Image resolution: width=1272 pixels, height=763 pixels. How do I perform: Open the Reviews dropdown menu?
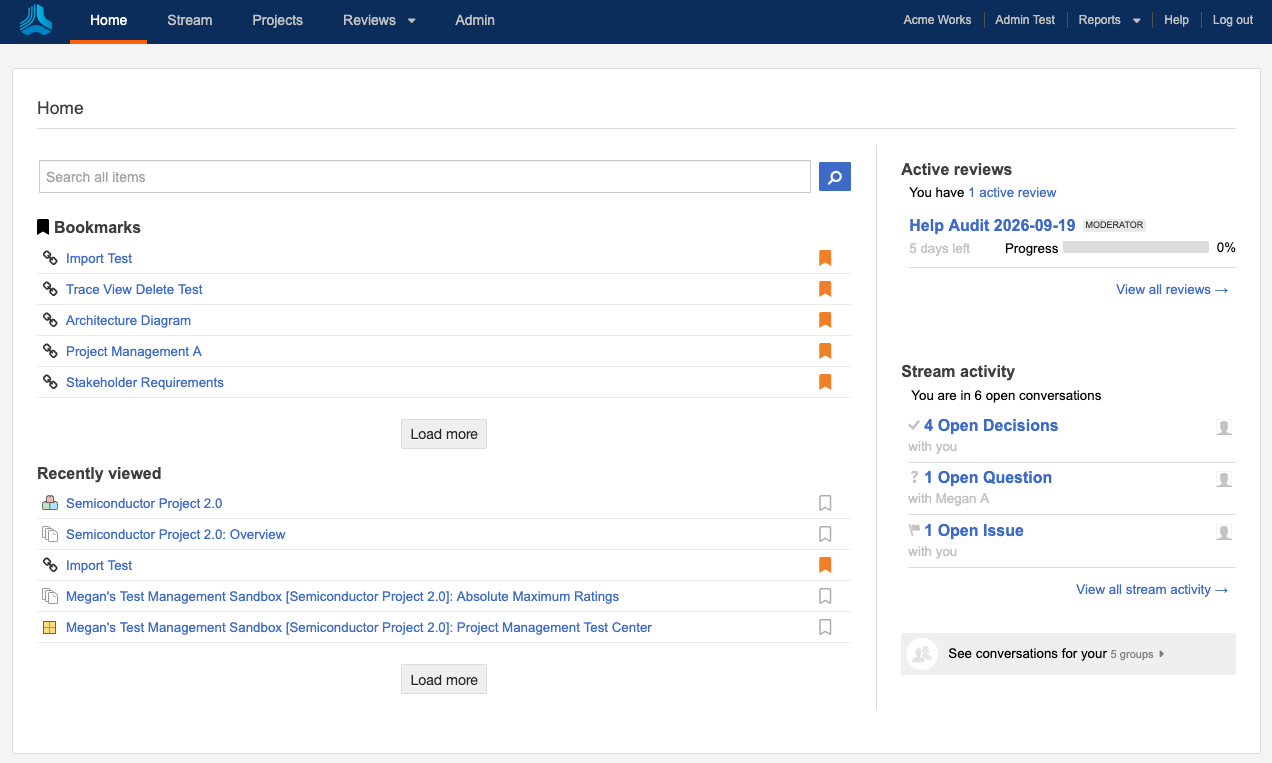[379, 20]
